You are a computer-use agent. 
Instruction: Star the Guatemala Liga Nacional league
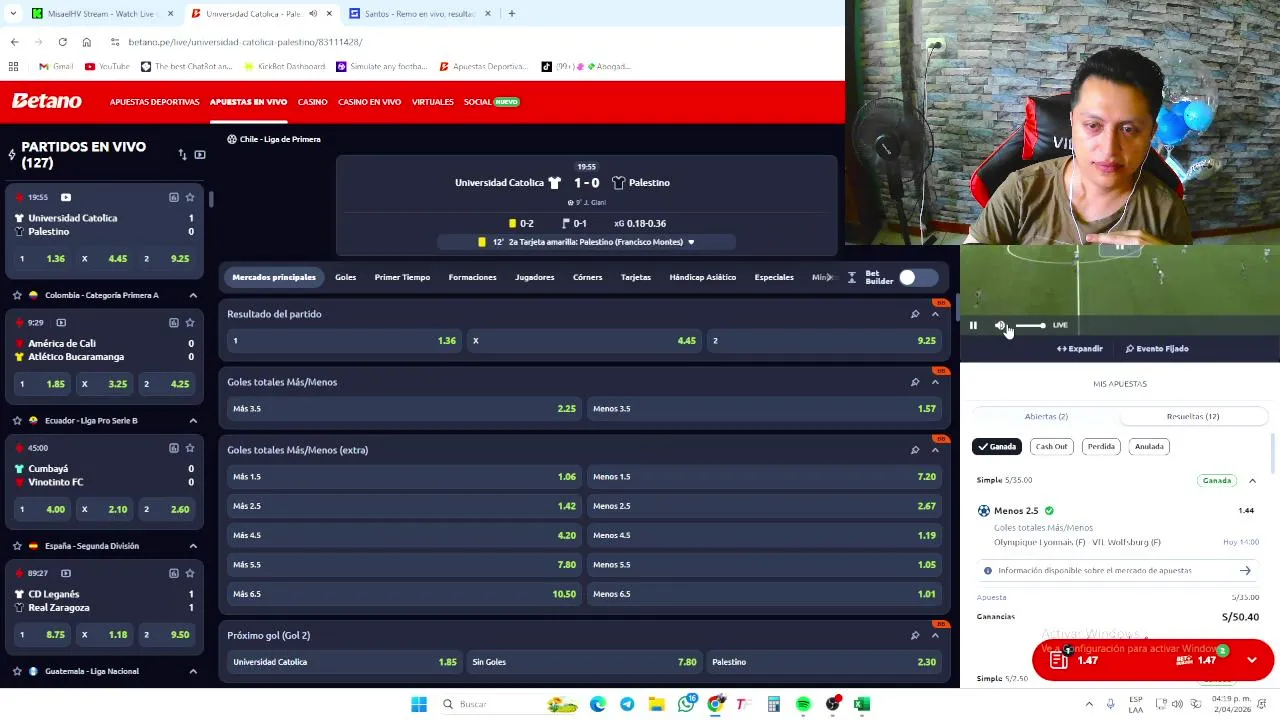pos(17,671)
